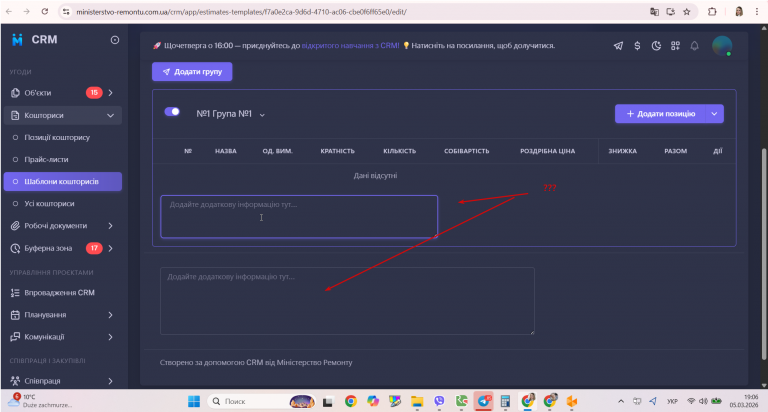This screenshot has width=768, height=412.
Task: Open the notifications bell
Action: [x=695, y=46]
